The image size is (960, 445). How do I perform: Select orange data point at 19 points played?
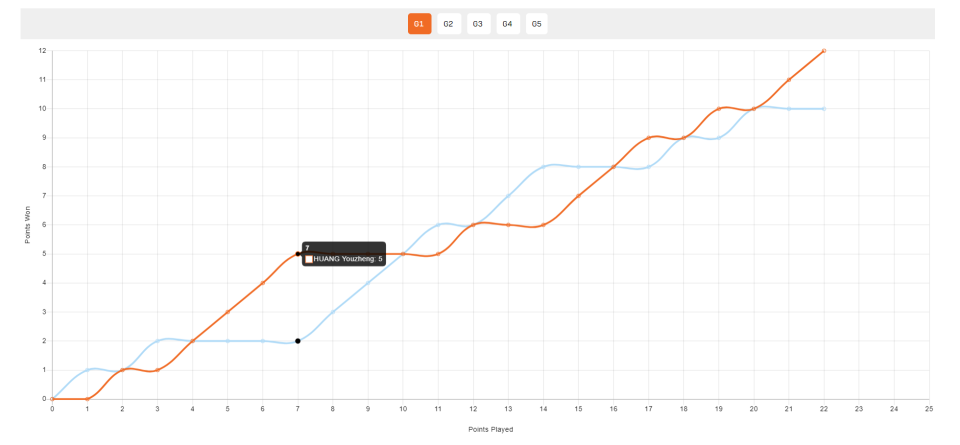coord(719,108)
